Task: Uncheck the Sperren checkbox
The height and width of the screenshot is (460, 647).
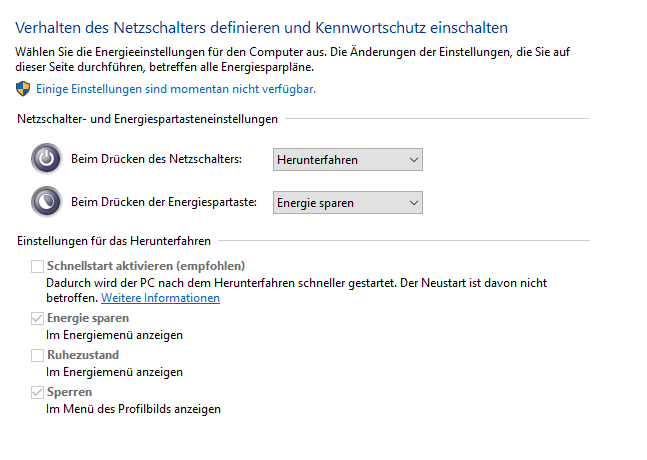Action: tap(38, 392)
